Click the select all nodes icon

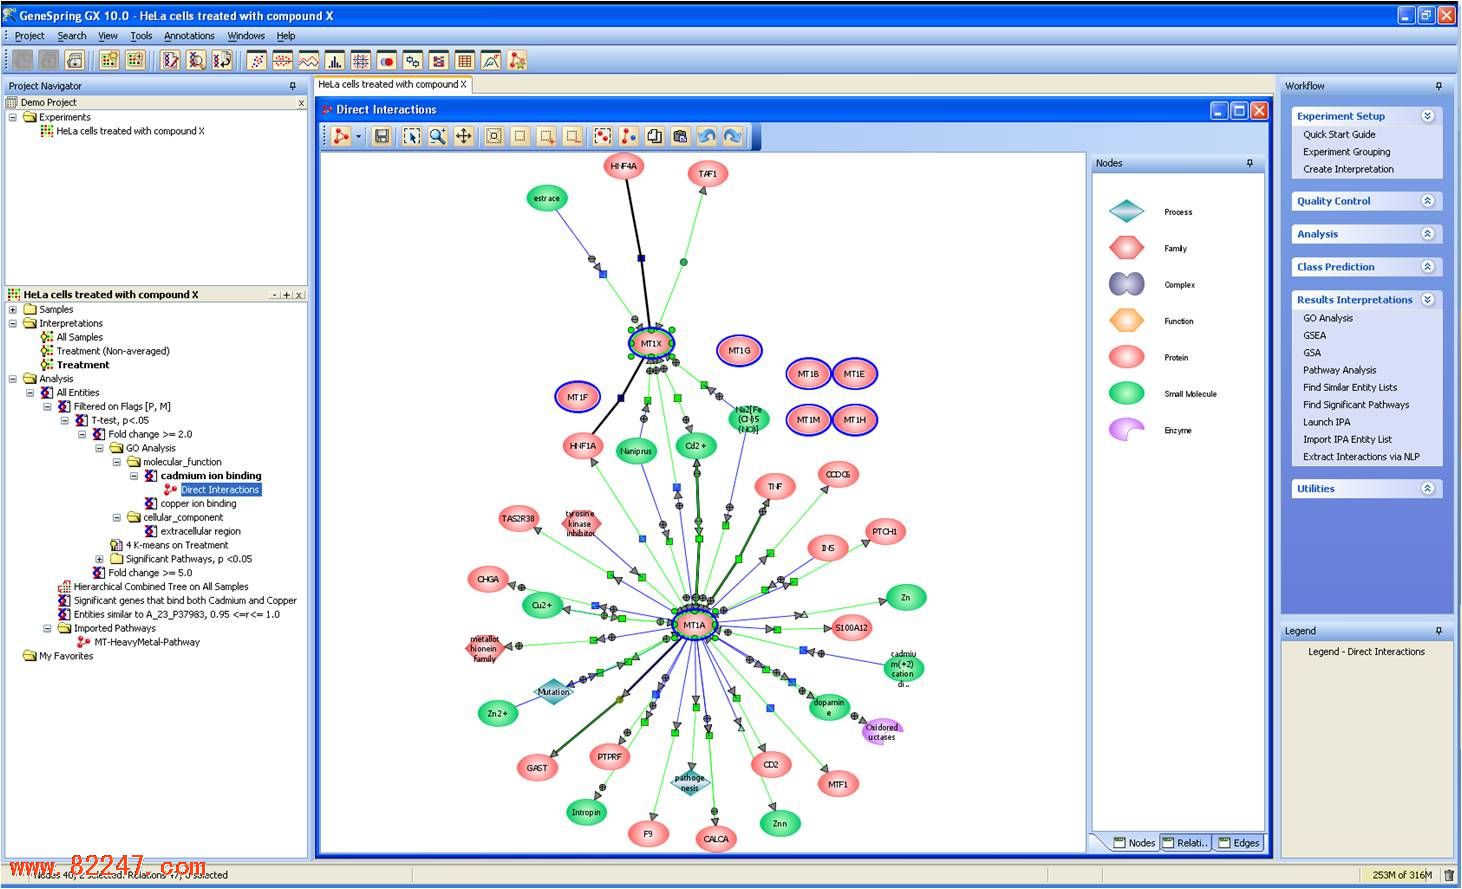click(602, 136)
